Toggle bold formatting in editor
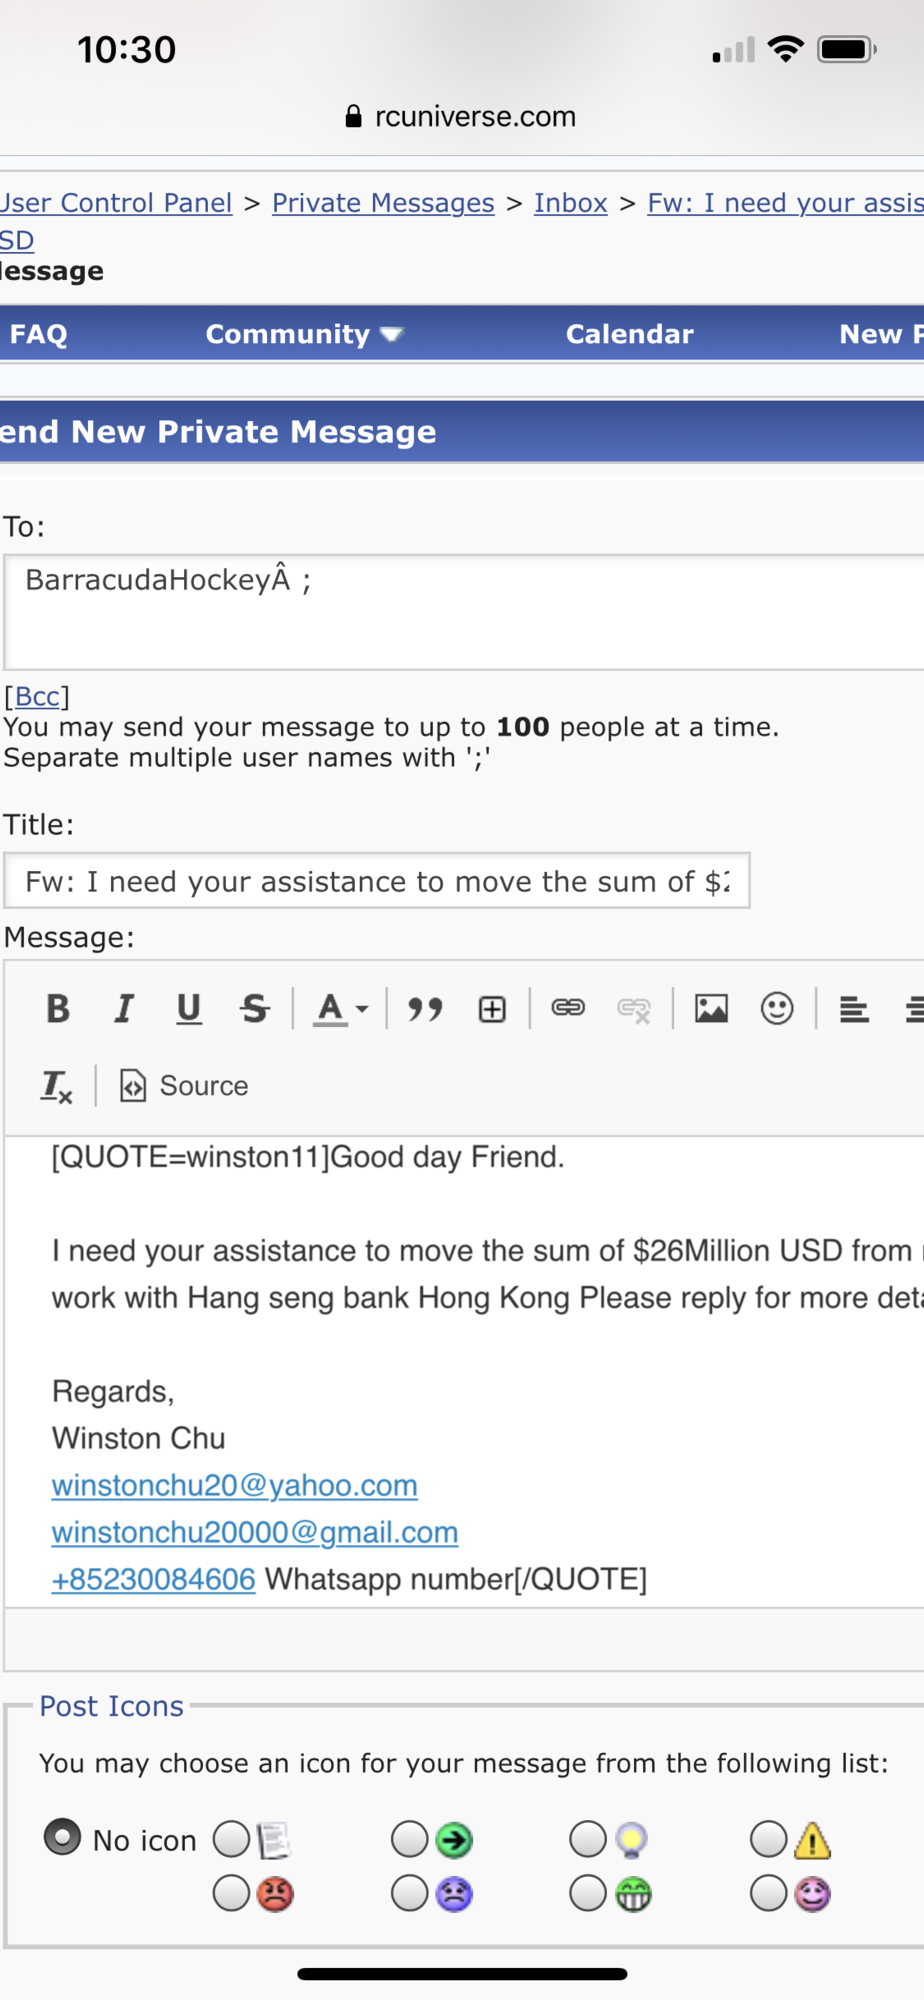Image resolution: width=924 pixels, height=2000 pixels. (58, 1008)
